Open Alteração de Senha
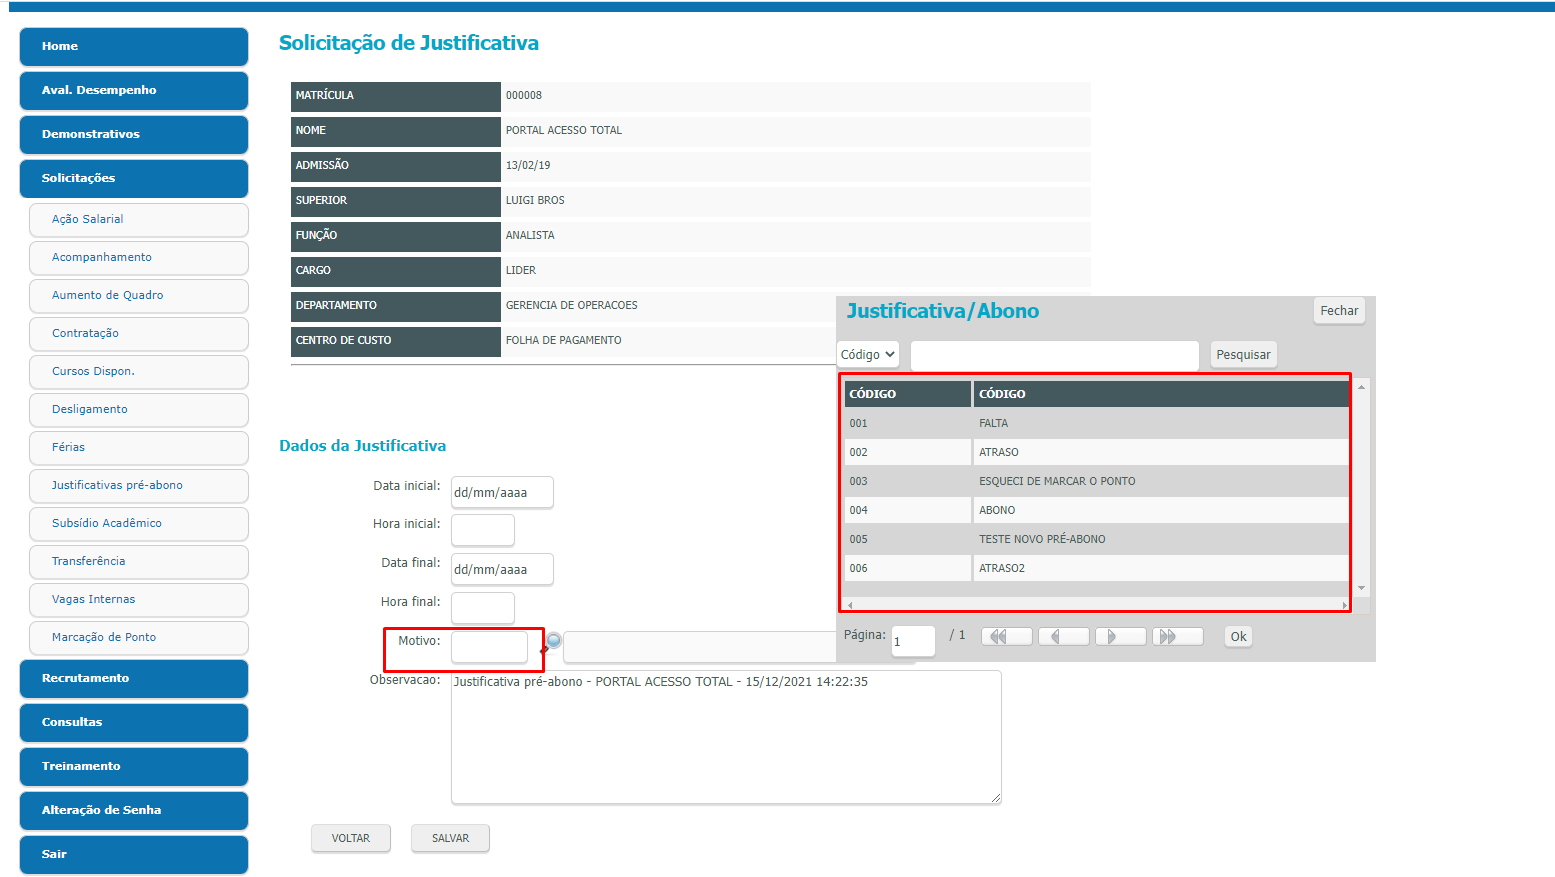Screen dimensions: 1555x877 134,810
